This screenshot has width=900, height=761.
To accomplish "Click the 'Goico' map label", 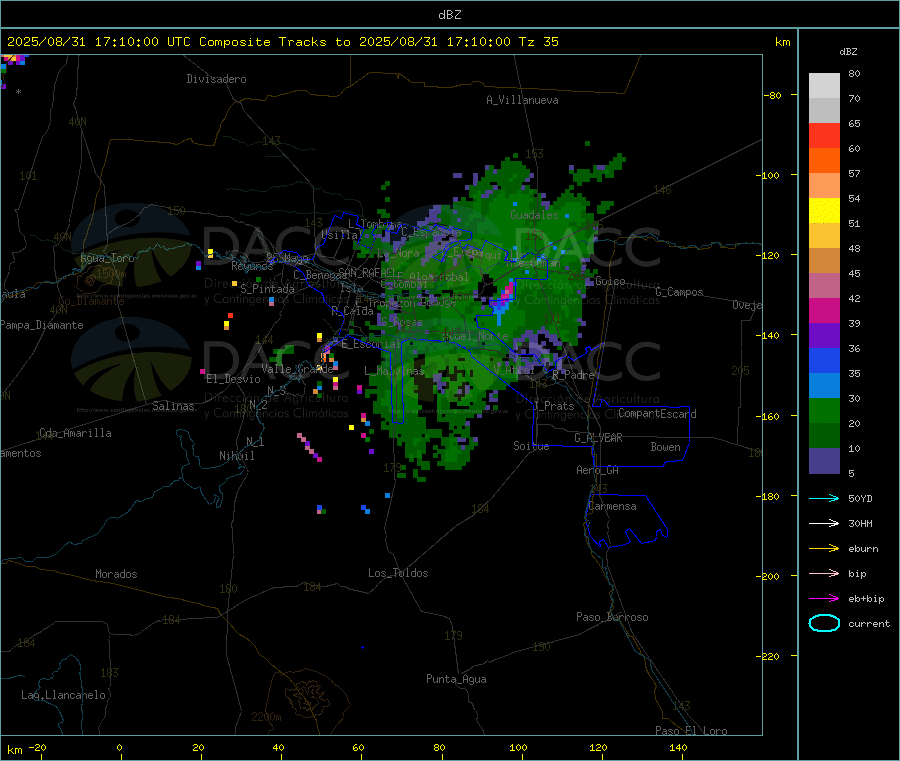I will (x=610, y=281).
